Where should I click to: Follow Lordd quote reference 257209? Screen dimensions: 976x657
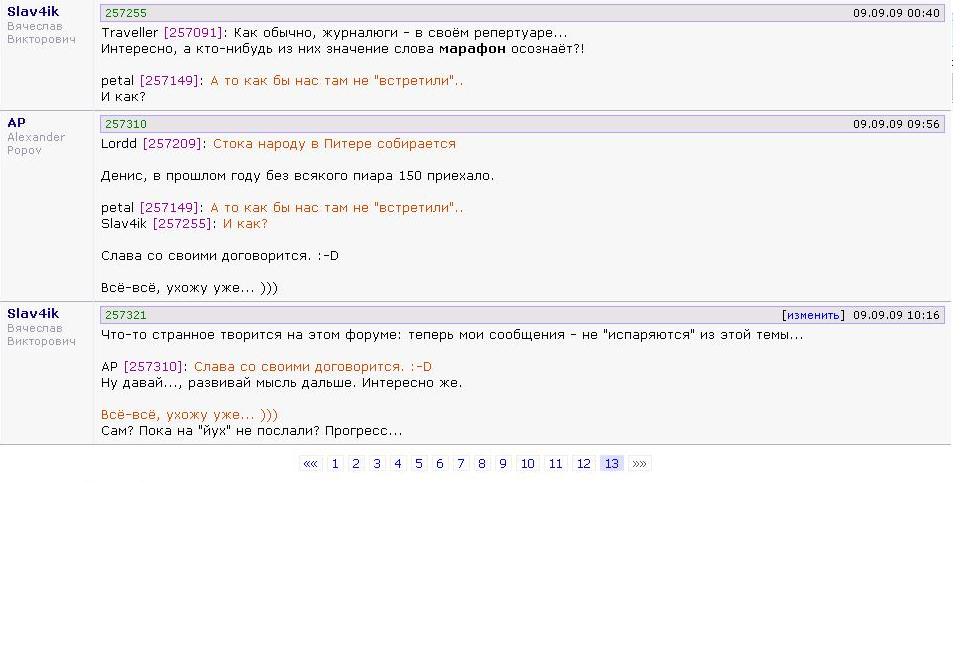(174, 144)
